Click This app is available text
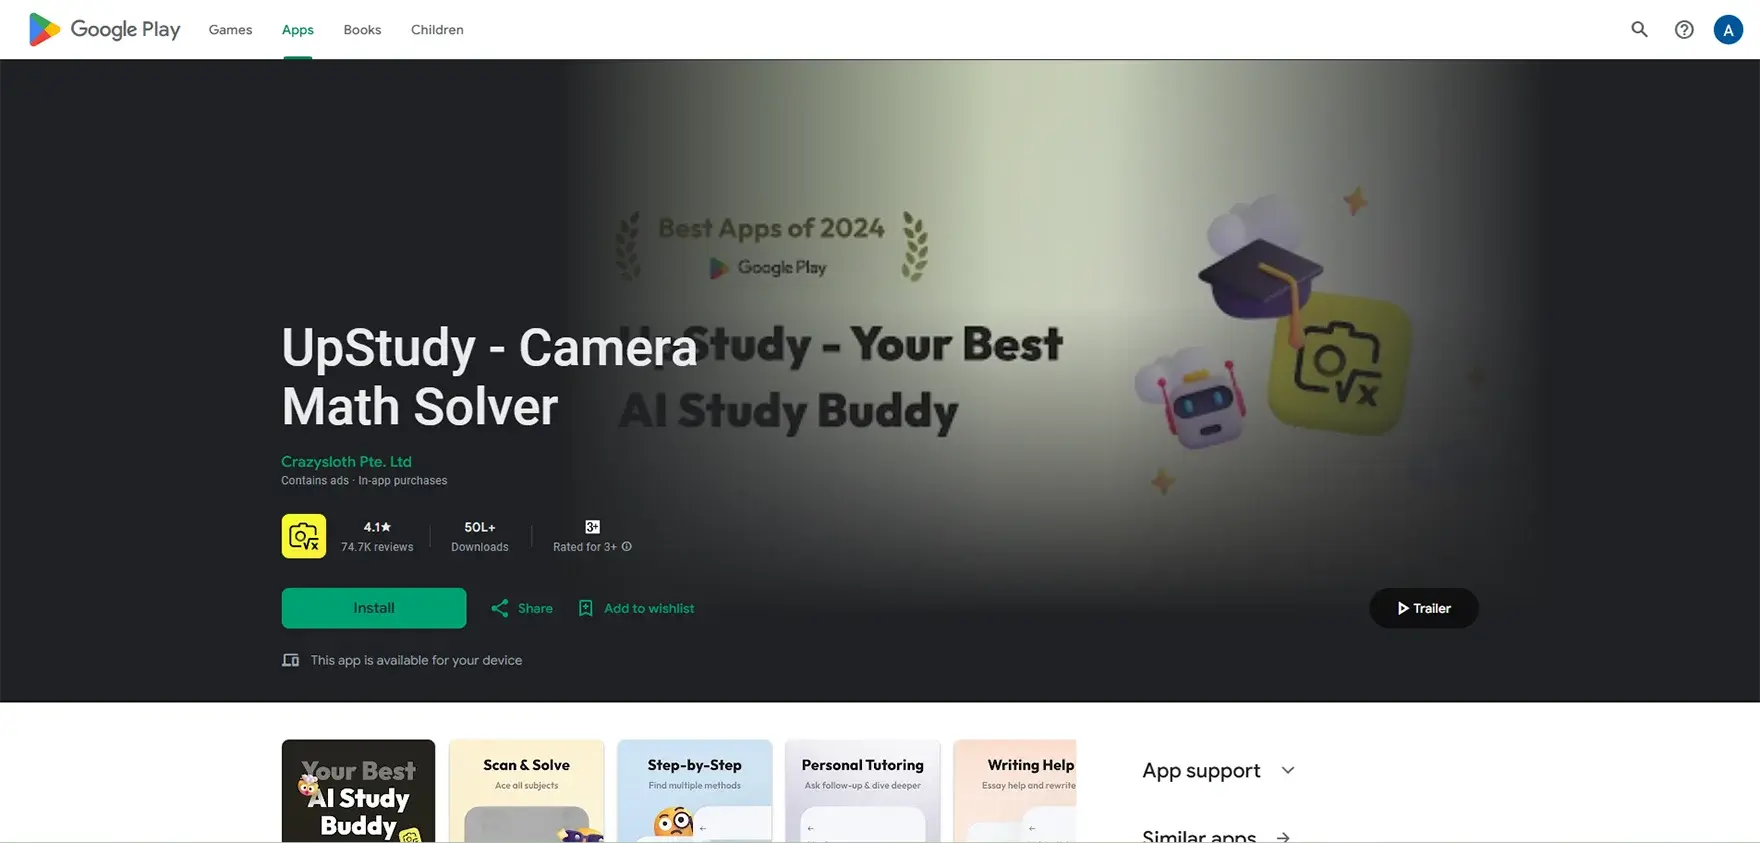Viewport: 1760px width, 843px height. (x=416, y=660)
